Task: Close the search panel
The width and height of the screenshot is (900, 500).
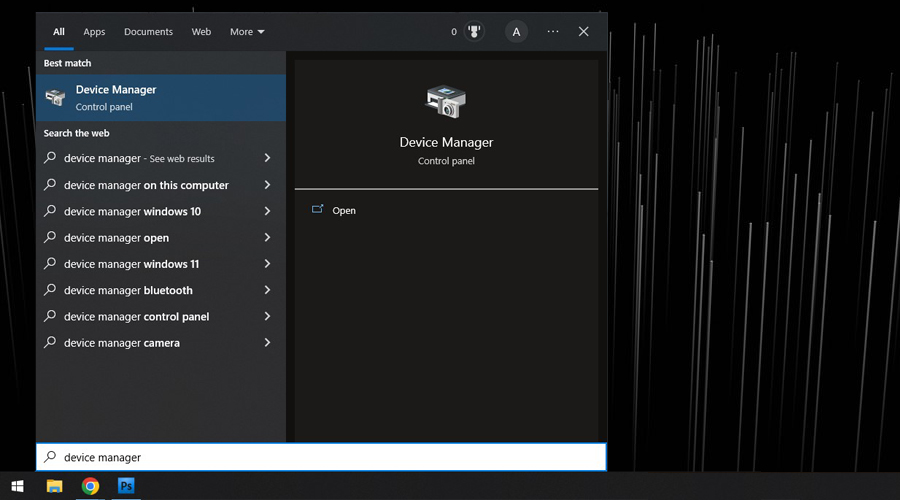Action: coord(583,32)
